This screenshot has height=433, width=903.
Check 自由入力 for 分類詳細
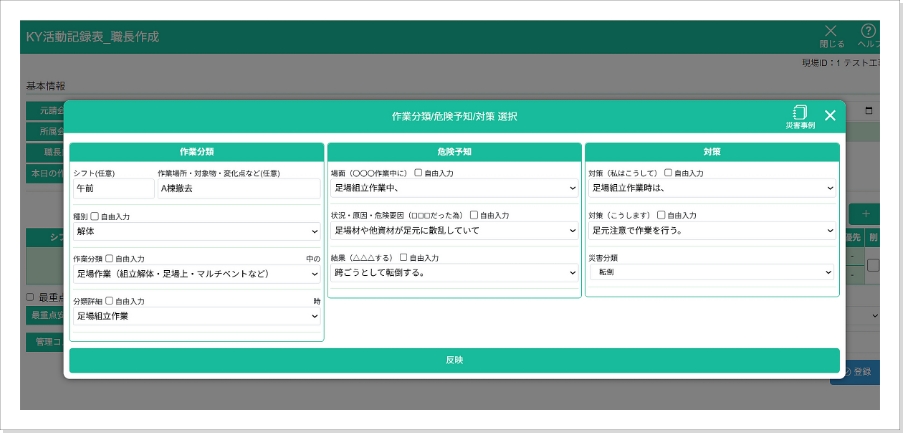click(x=110, y=300)
